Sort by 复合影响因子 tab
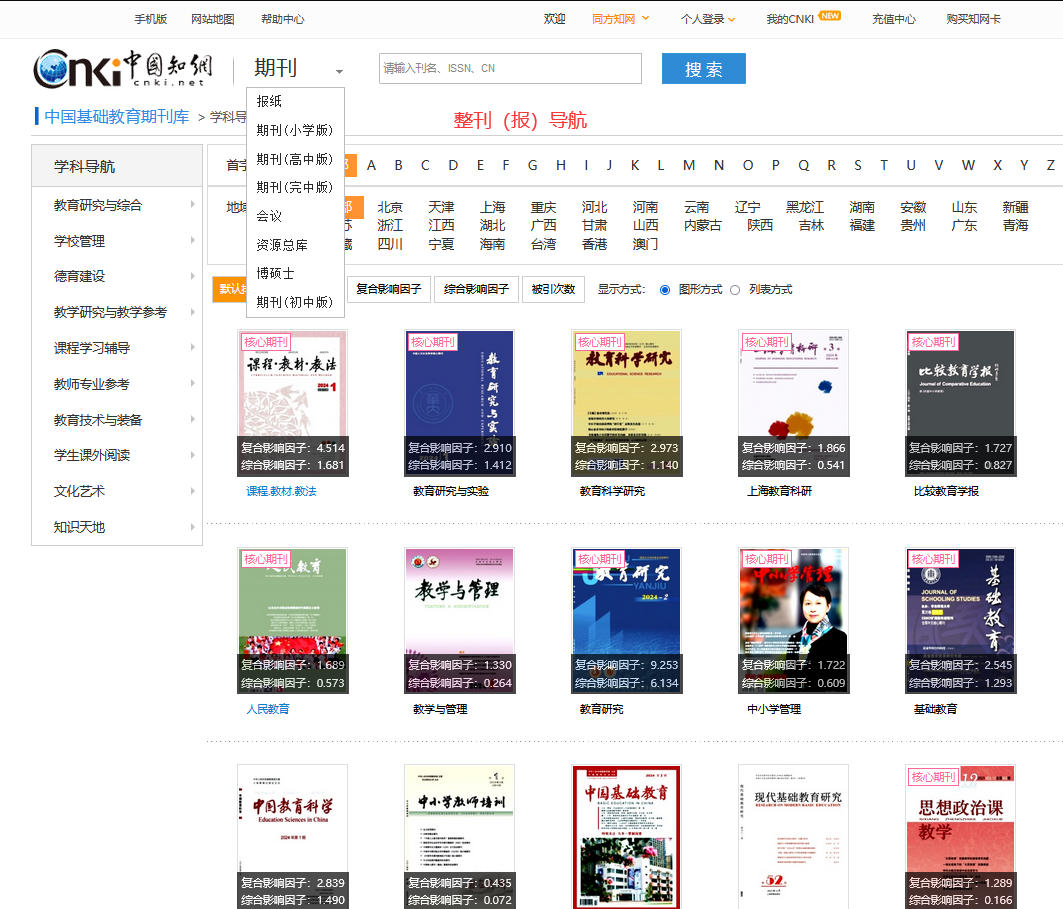The width and height of the screenshot is (1063, 909). pos(388,289)
